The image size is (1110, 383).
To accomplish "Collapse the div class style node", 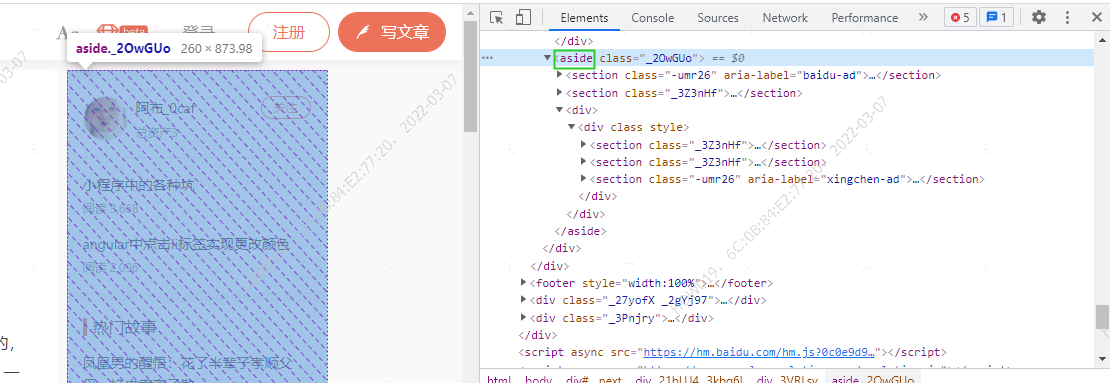I will click(x=571, y=127).
